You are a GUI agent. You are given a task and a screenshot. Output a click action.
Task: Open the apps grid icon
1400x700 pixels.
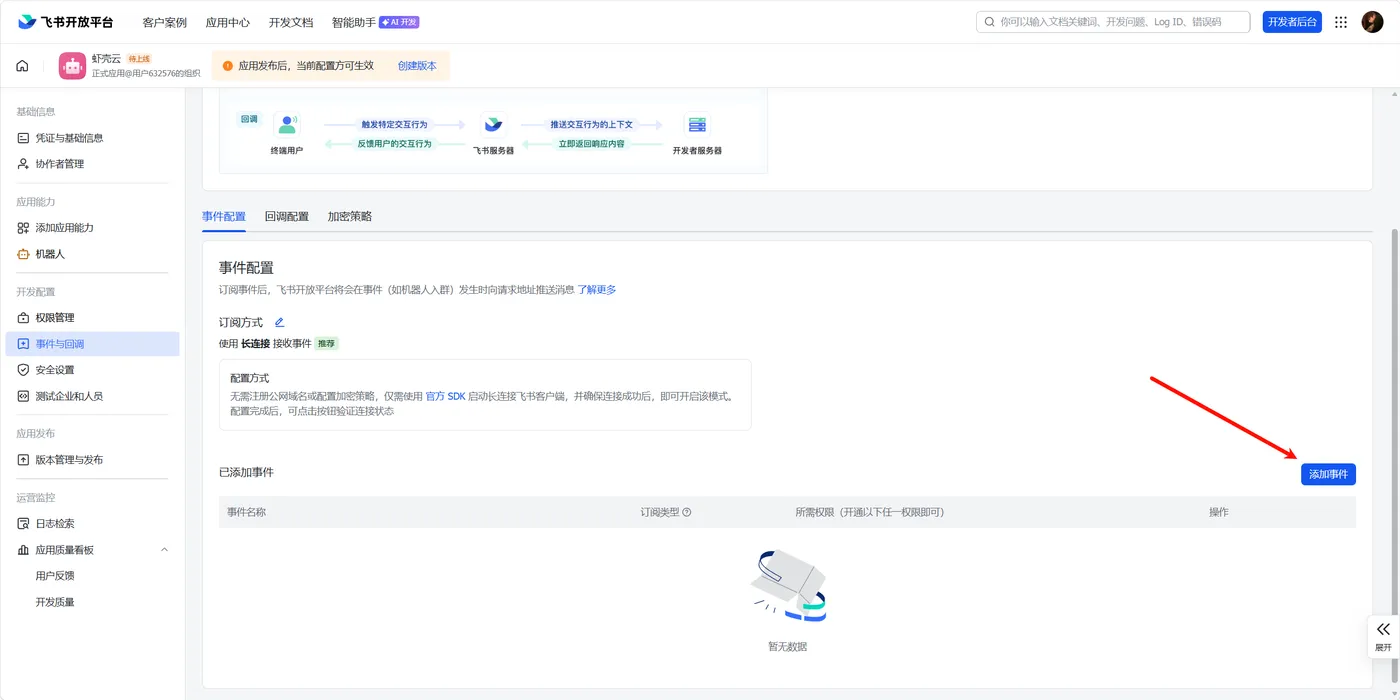(1341, 22)
